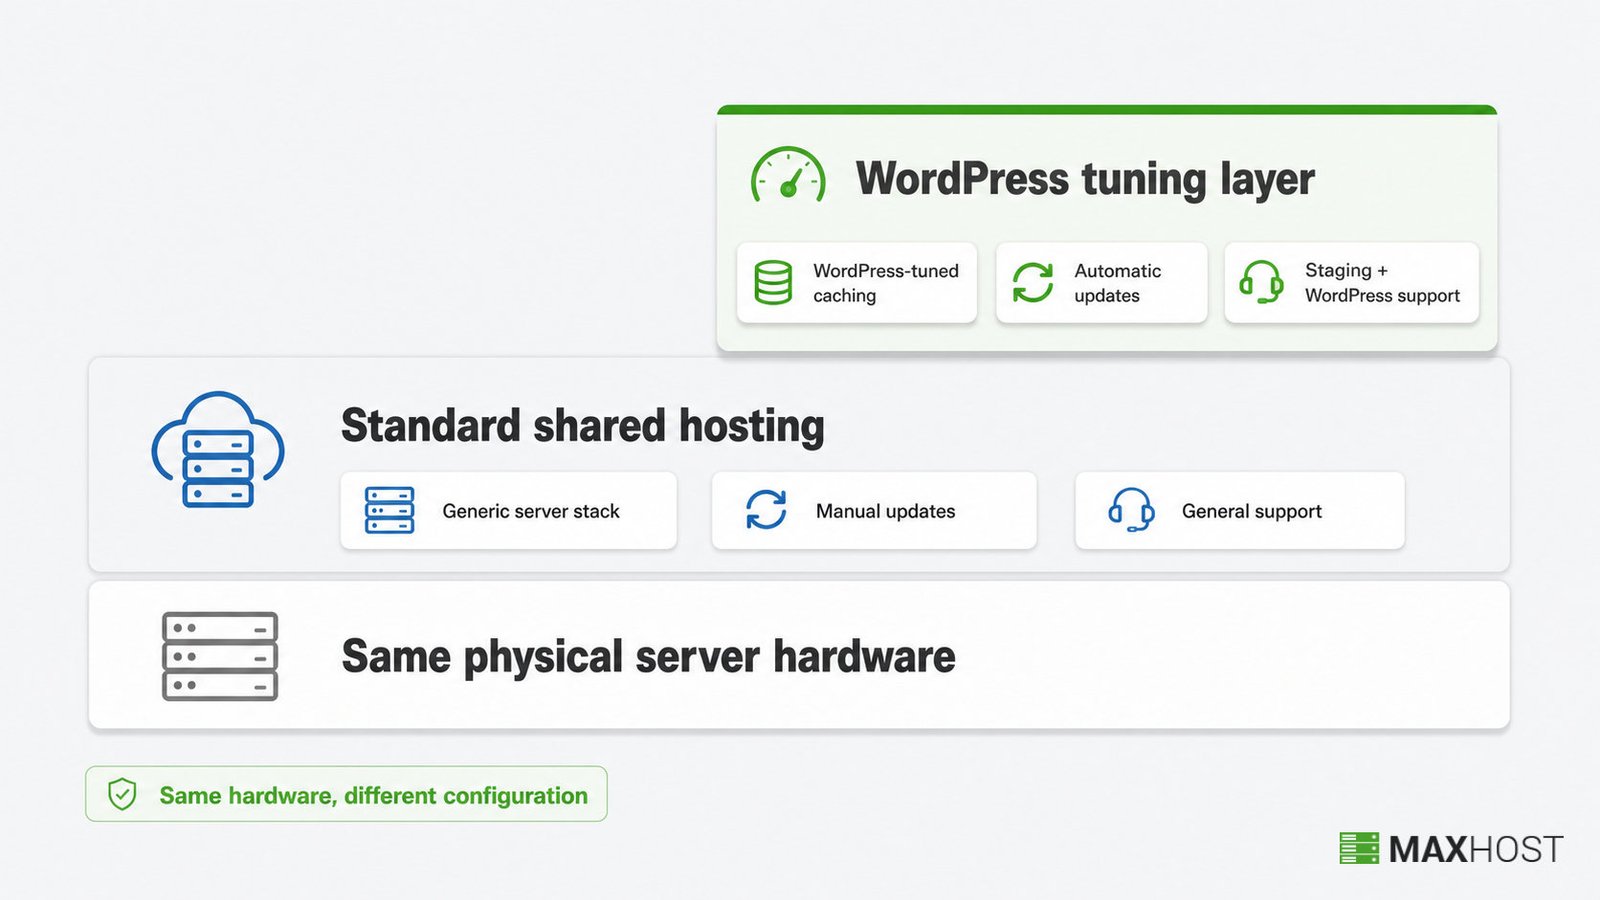The image size is (1600, 900).
Task: Click the blue manual updates refresh icon
Action: (766, 510)
